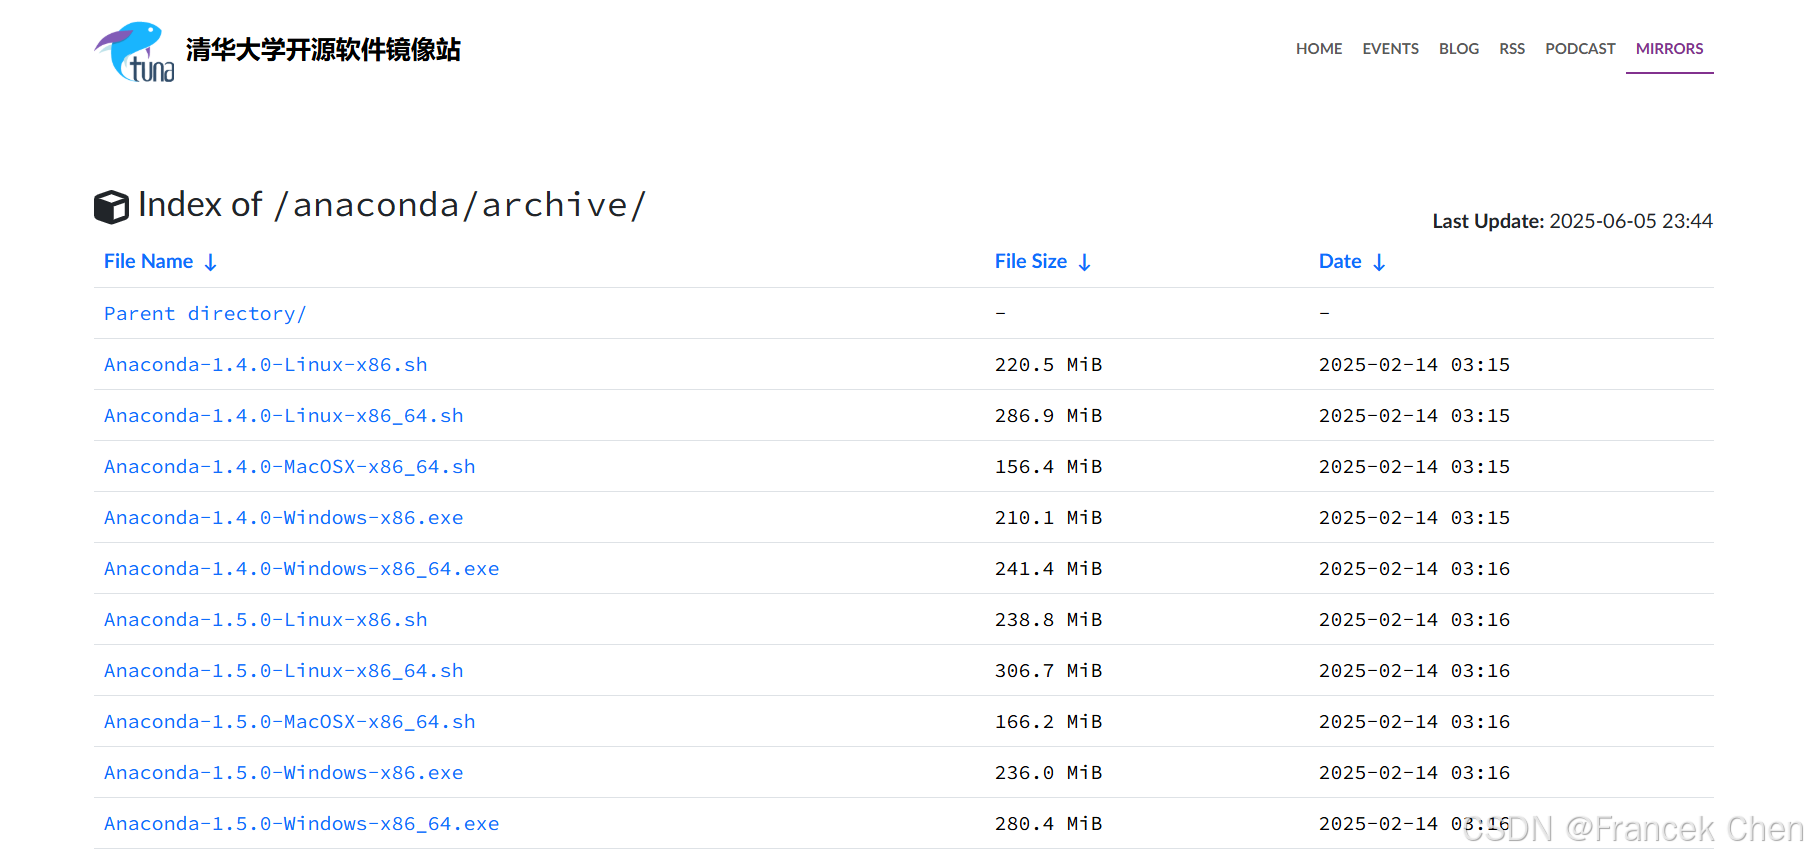The image size is (1808, 861).
Task: Click the Date sort arrow
Action: point(1379,262)
